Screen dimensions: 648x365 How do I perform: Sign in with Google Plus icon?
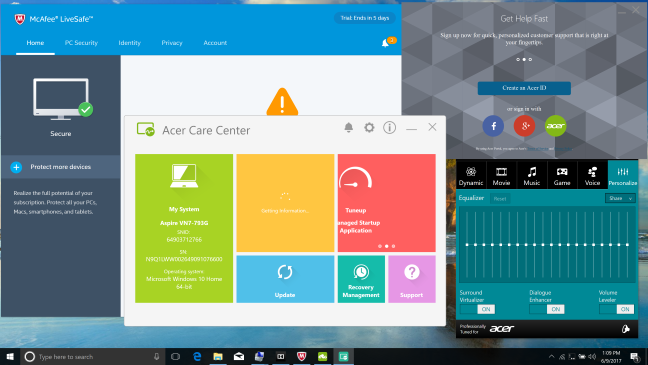tap(524, 126)
